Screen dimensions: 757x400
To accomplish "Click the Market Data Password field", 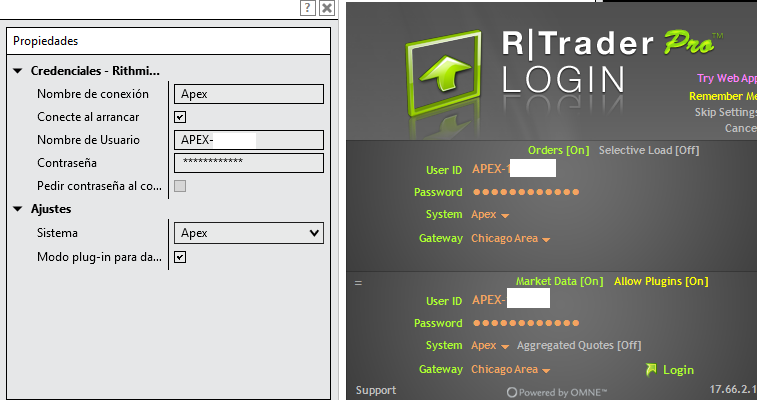I will click(526, 323).
